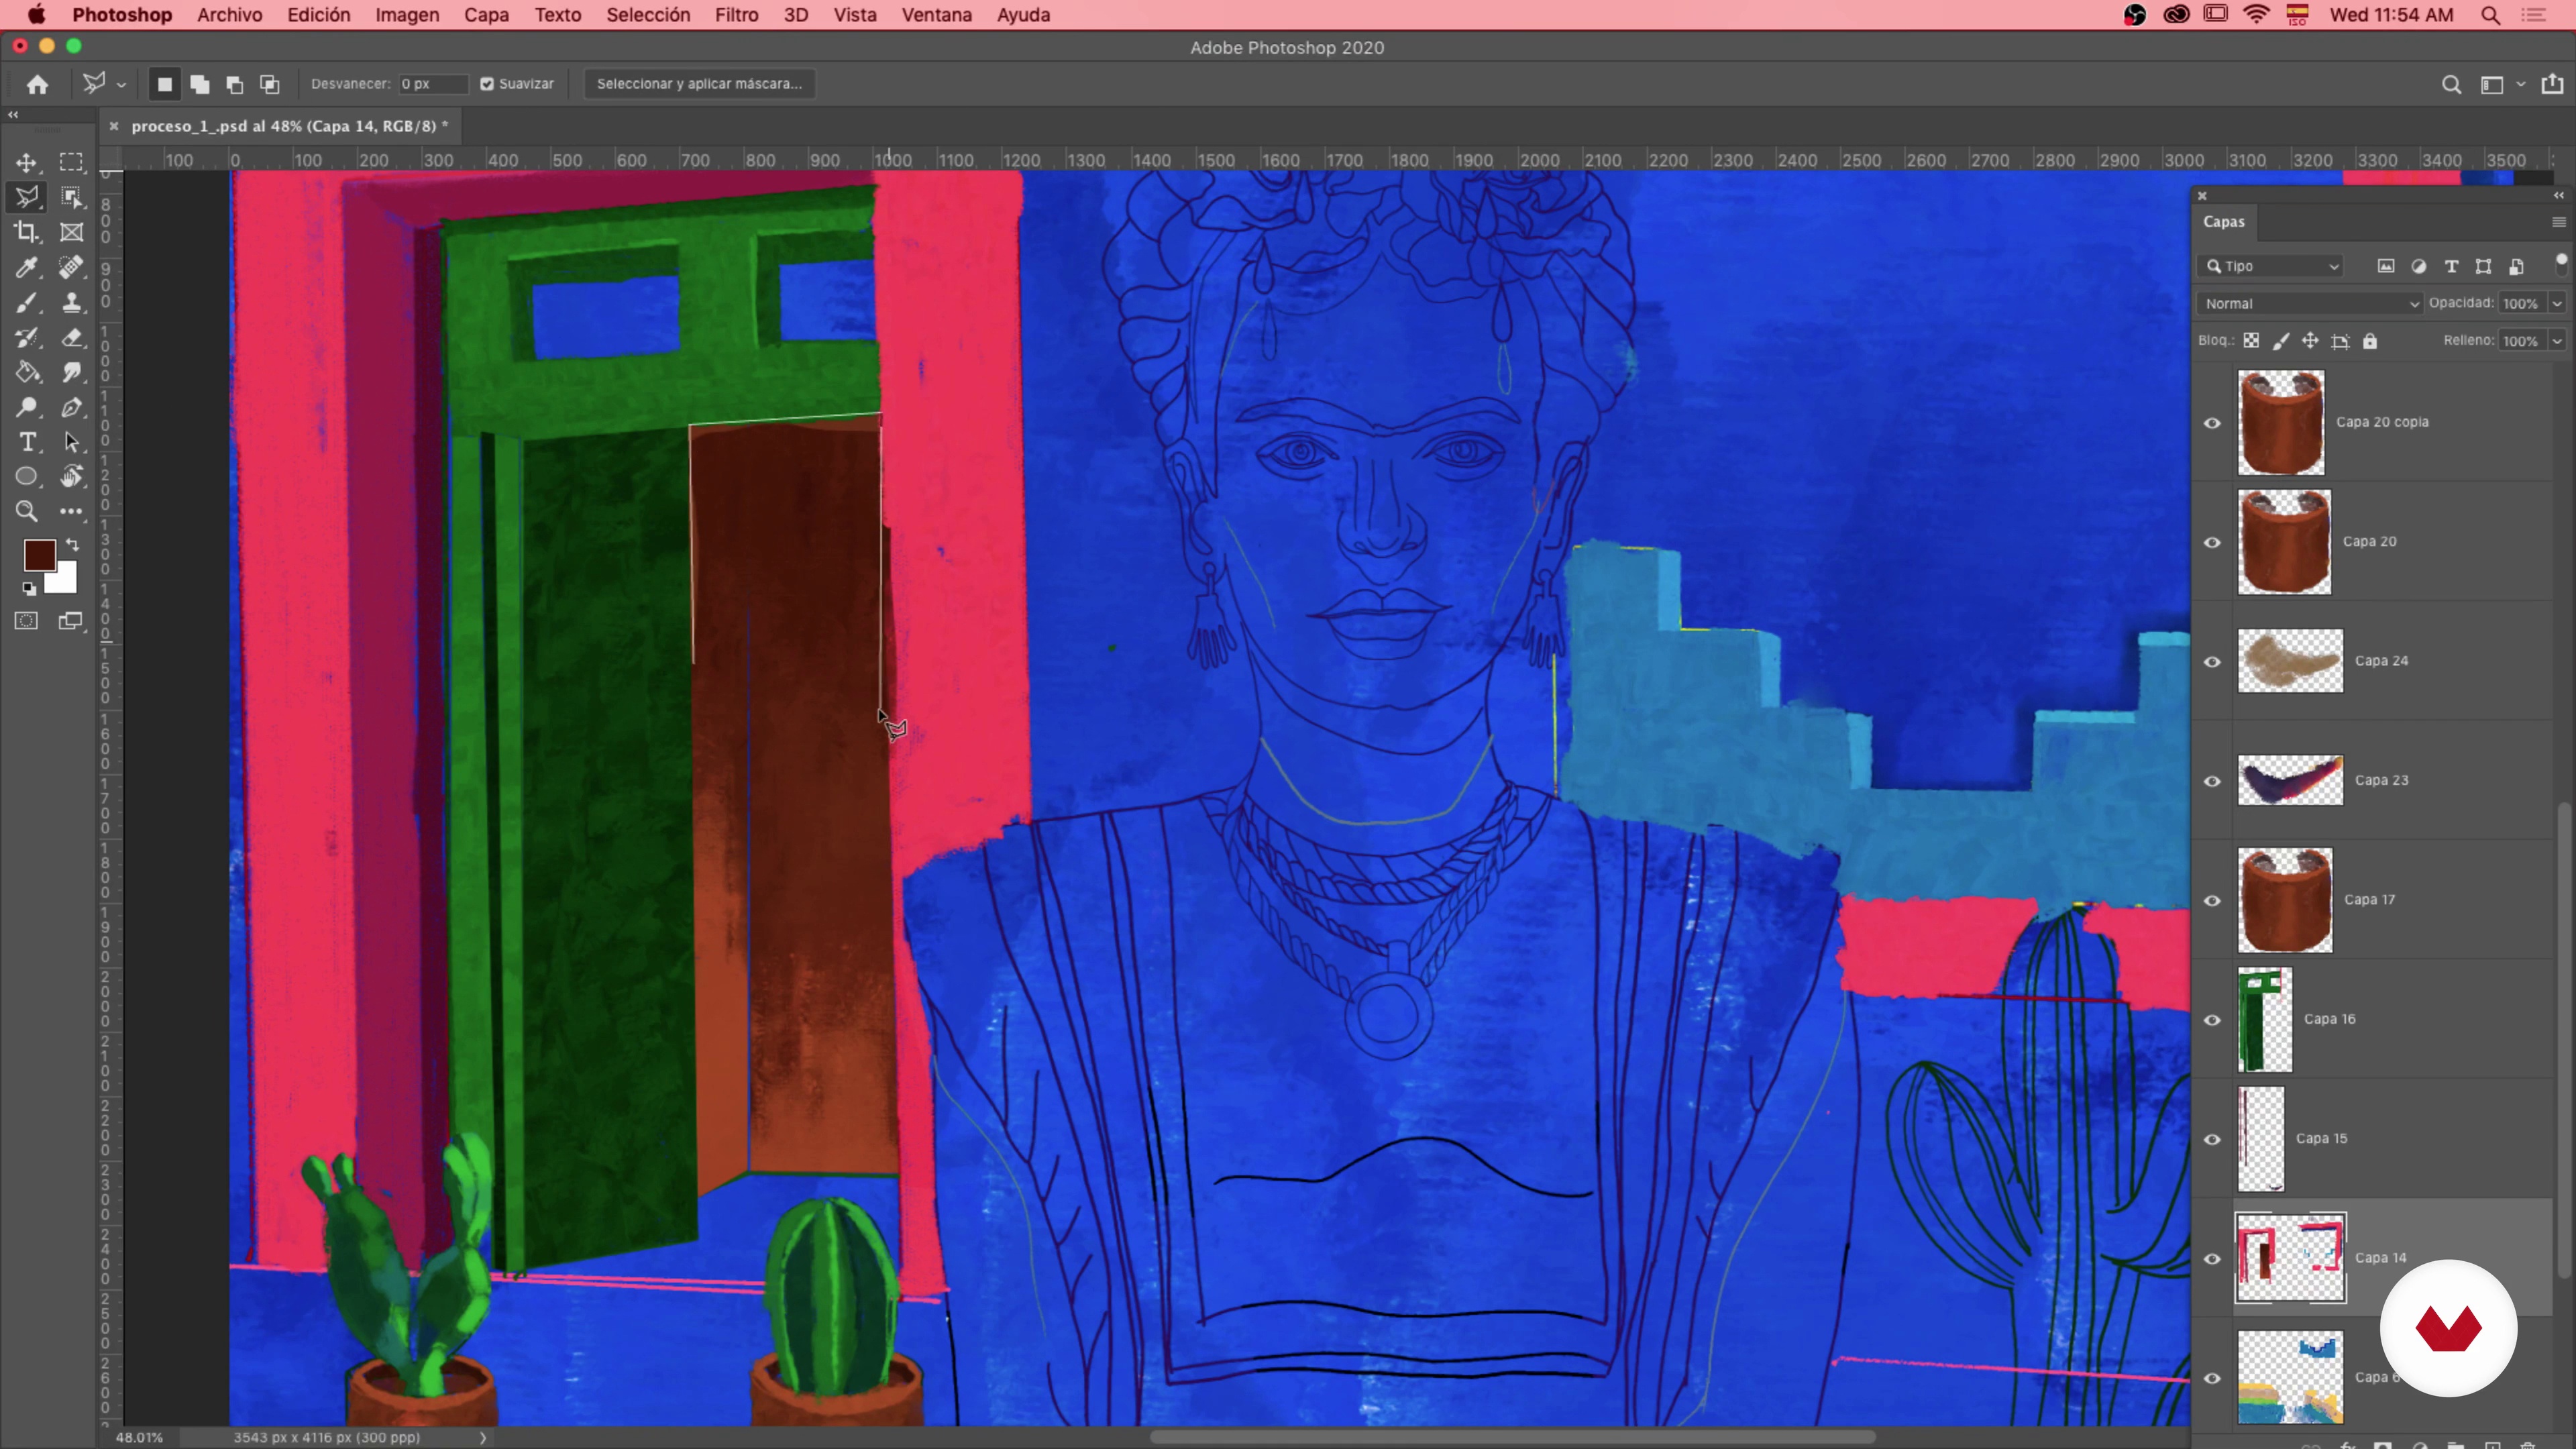Hide the Capa 14 layer
This screenshot has height=1449, width=2576.
(2212, 1259)
